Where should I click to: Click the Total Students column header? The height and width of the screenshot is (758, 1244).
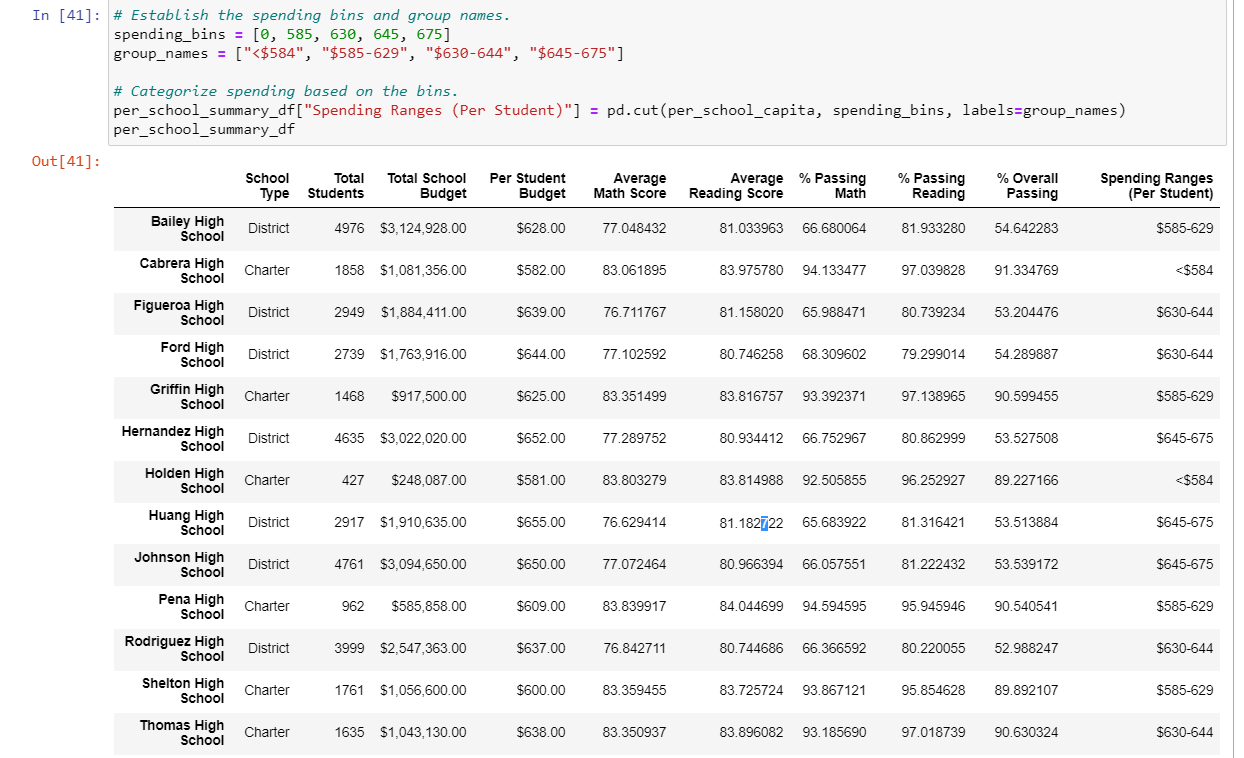pos(336,186)
